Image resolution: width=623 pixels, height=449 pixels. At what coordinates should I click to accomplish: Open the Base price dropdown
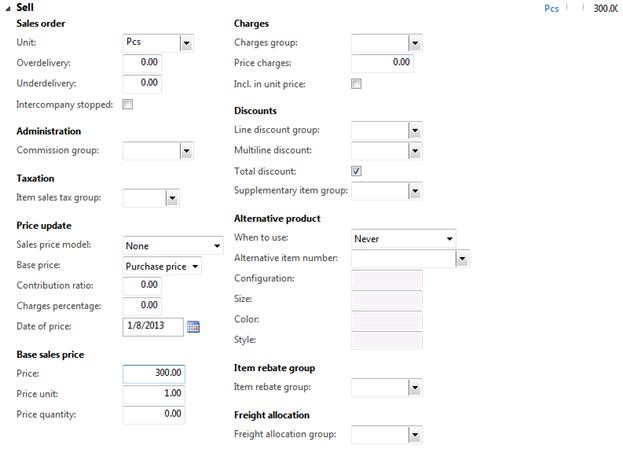point(195,266)
